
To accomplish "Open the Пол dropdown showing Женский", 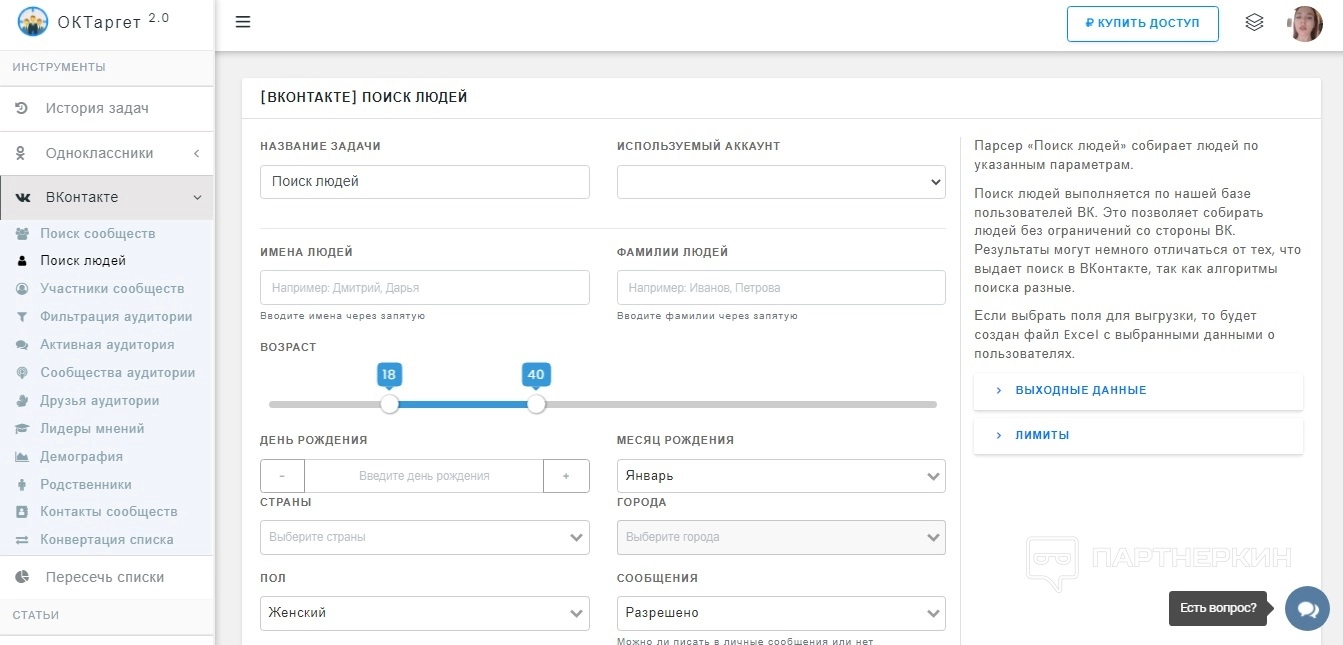I will point(424,613).
